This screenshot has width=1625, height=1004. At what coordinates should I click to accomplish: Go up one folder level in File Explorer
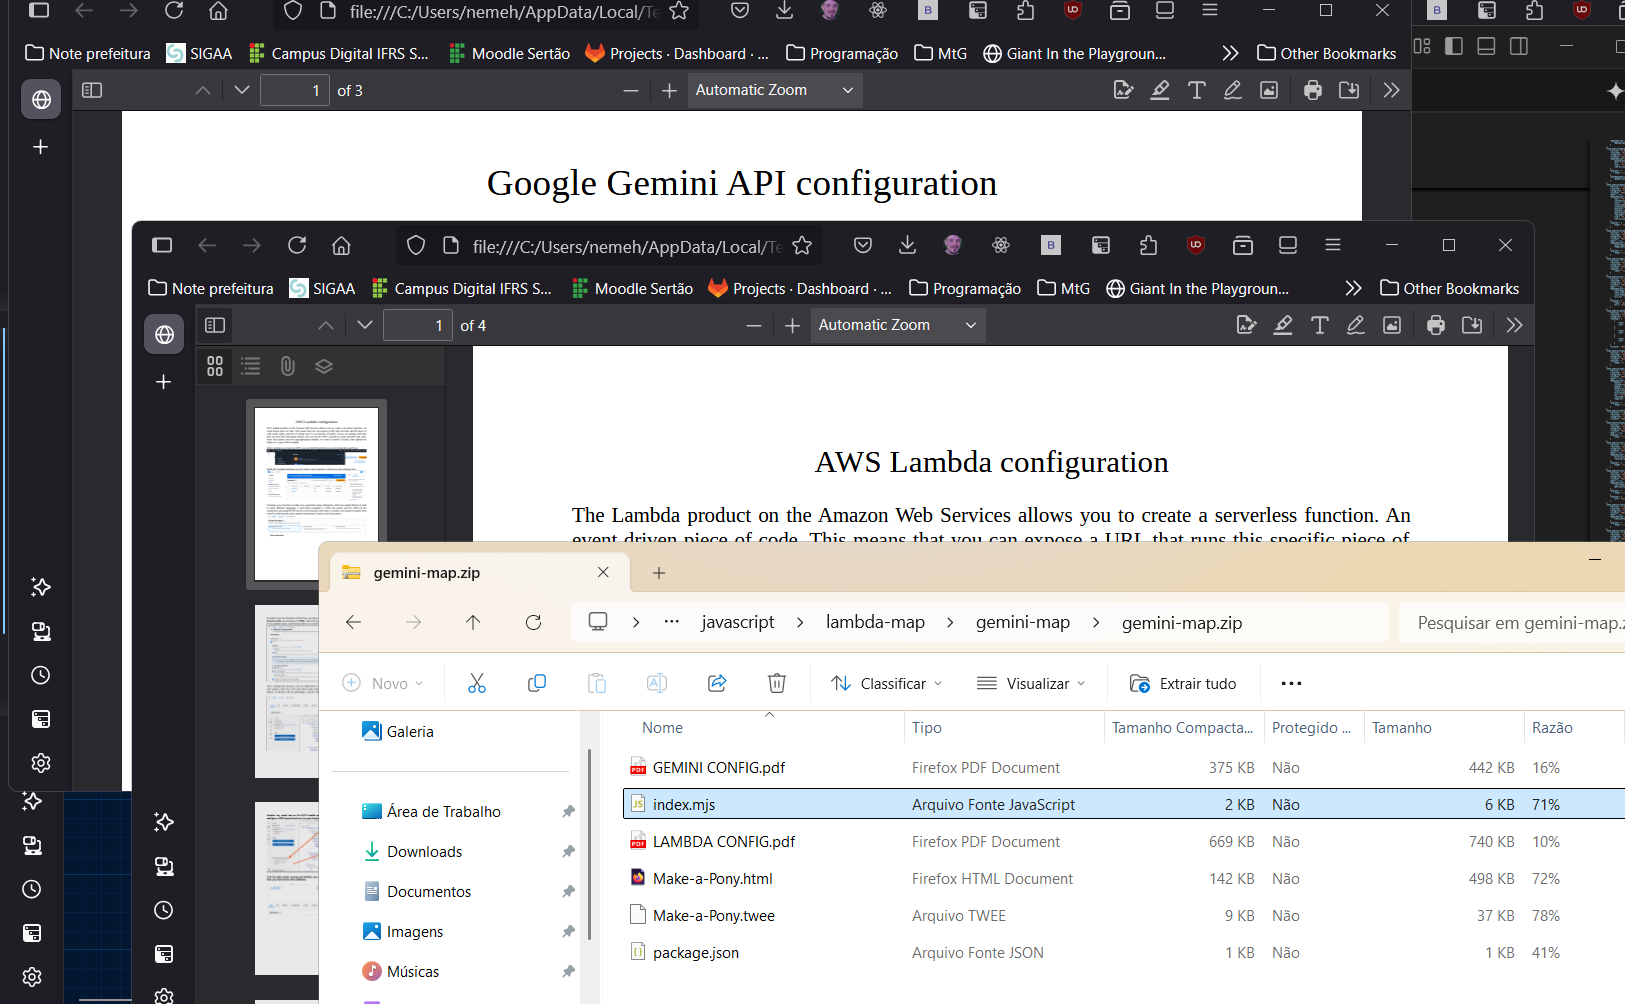(x=473, y=622)
